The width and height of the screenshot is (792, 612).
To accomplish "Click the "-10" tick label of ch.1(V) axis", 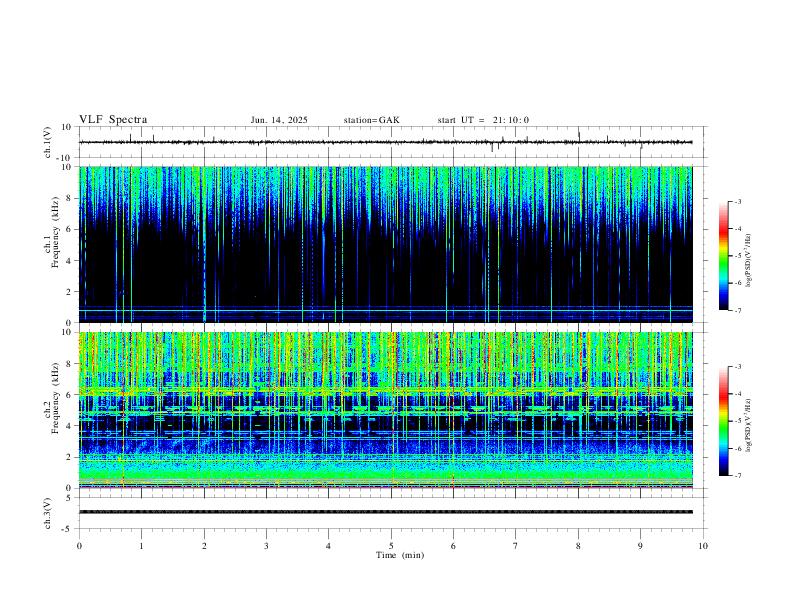I will [63, 158].
